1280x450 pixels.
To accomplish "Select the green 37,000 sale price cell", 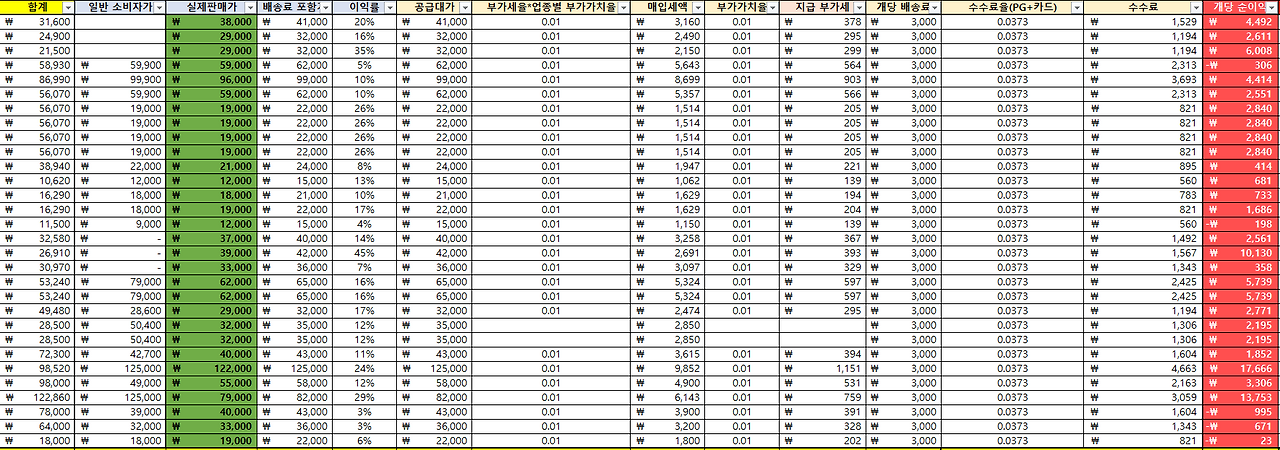I will (213, 239).
